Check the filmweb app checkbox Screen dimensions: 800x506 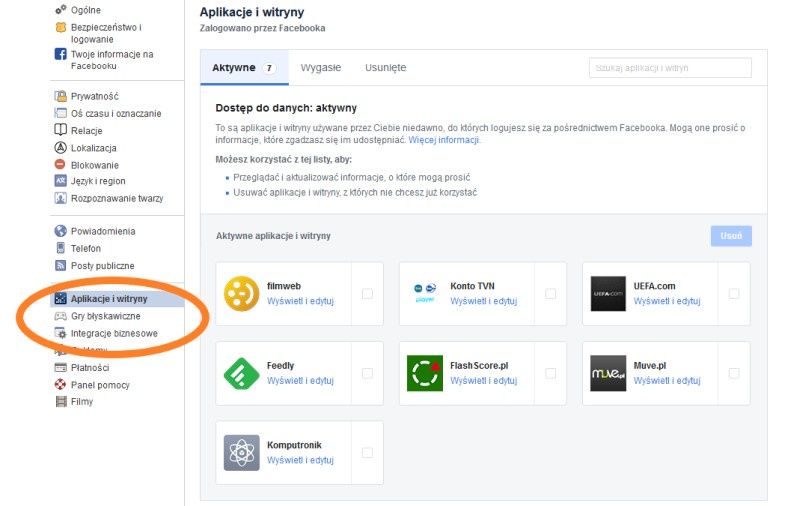click(x=367, y=293)
